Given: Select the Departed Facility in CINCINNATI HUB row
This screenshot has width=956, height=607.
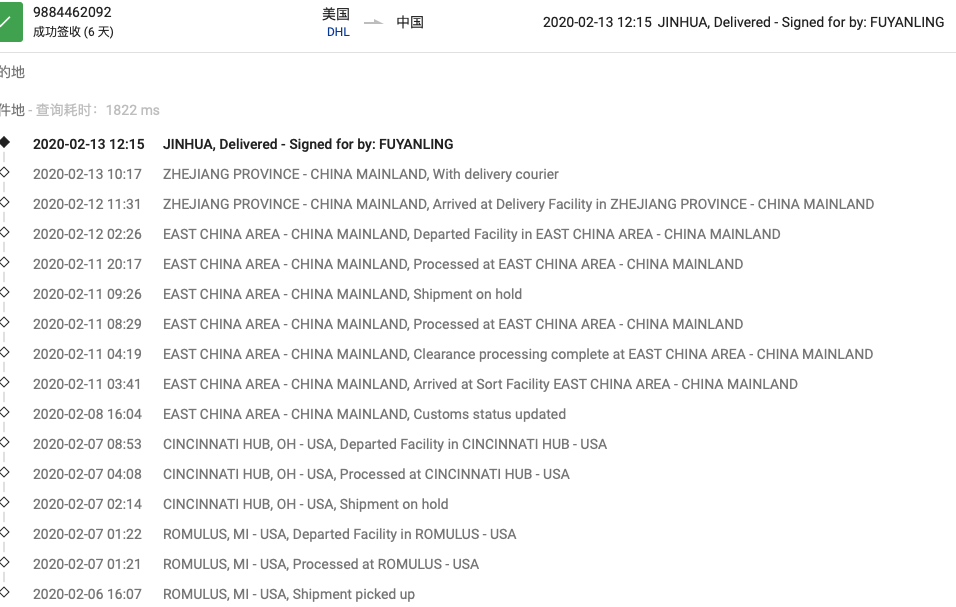Looking at the screenshot, I should pyautogui.click(x=320, y=444).
